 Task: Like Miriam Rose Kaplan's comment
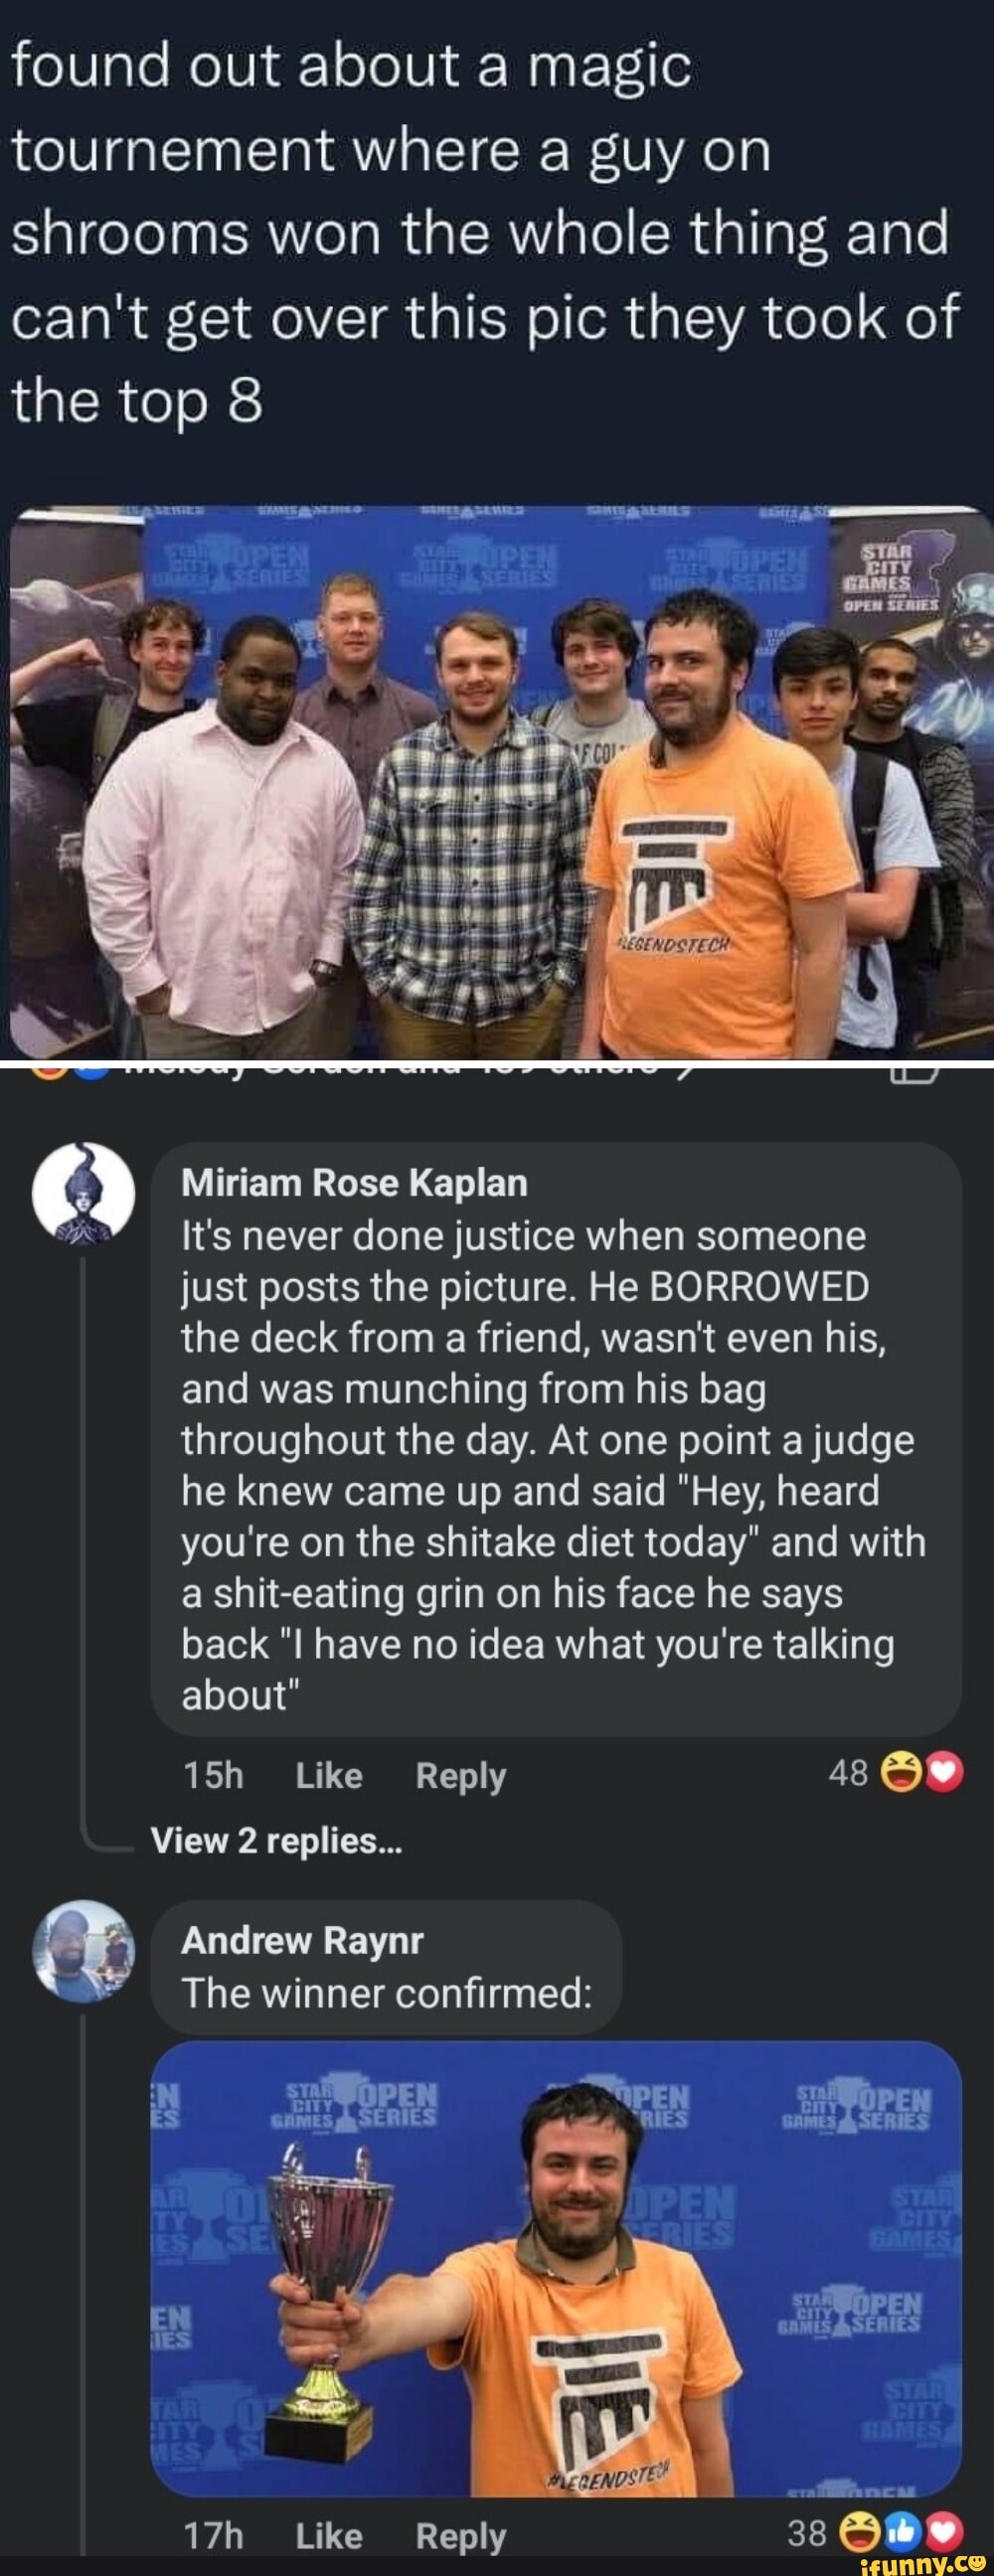coord(329,1775)
